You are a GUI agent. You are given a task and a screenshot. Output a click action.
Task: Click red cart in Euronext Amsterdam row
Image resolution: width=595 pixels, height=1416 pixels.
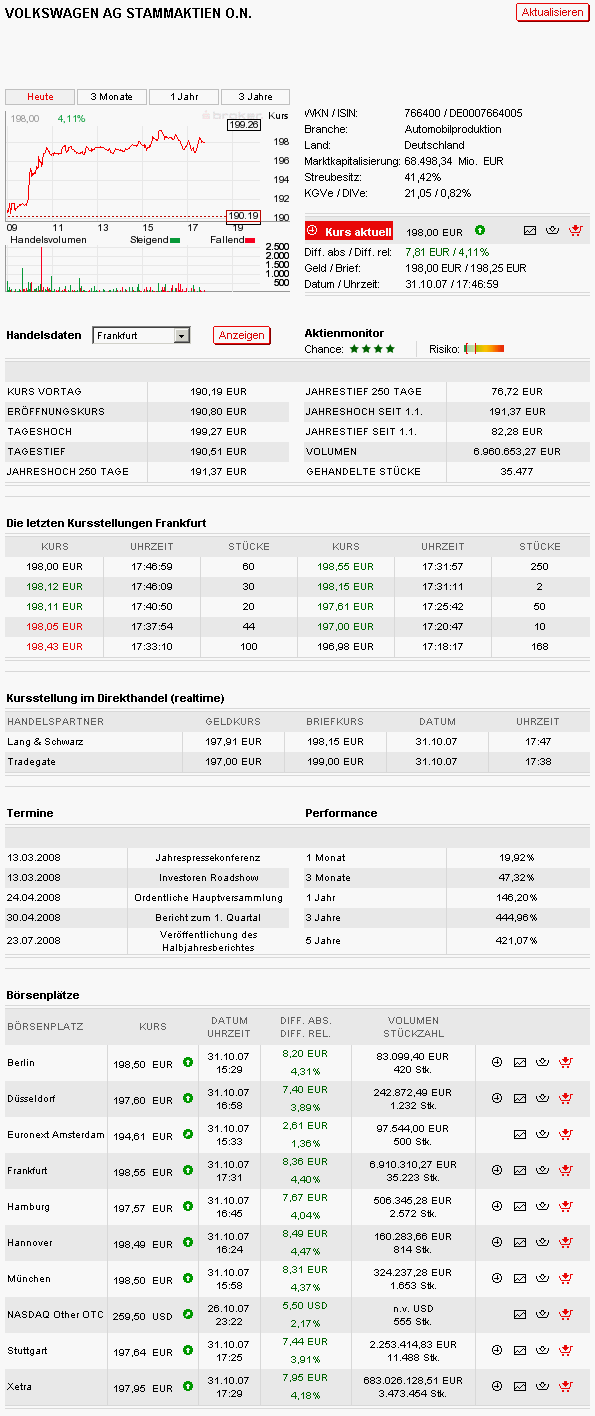tap(566, 1135)
